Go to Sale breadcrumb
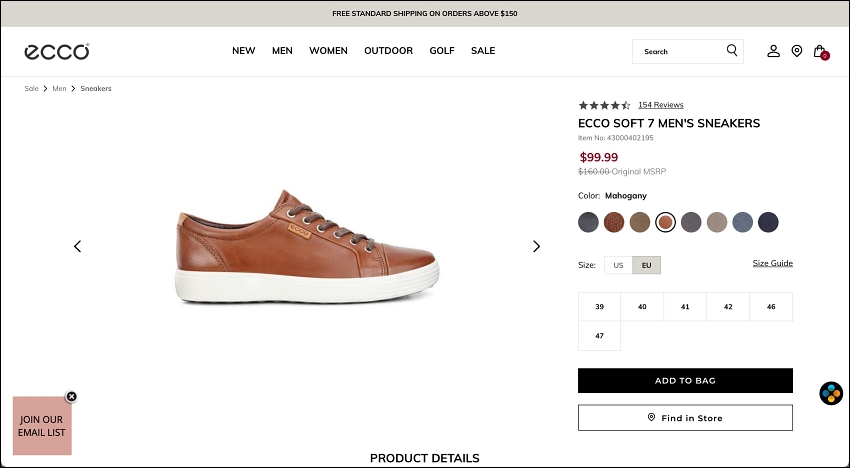The image size is (850, 468). coord(31,88)
